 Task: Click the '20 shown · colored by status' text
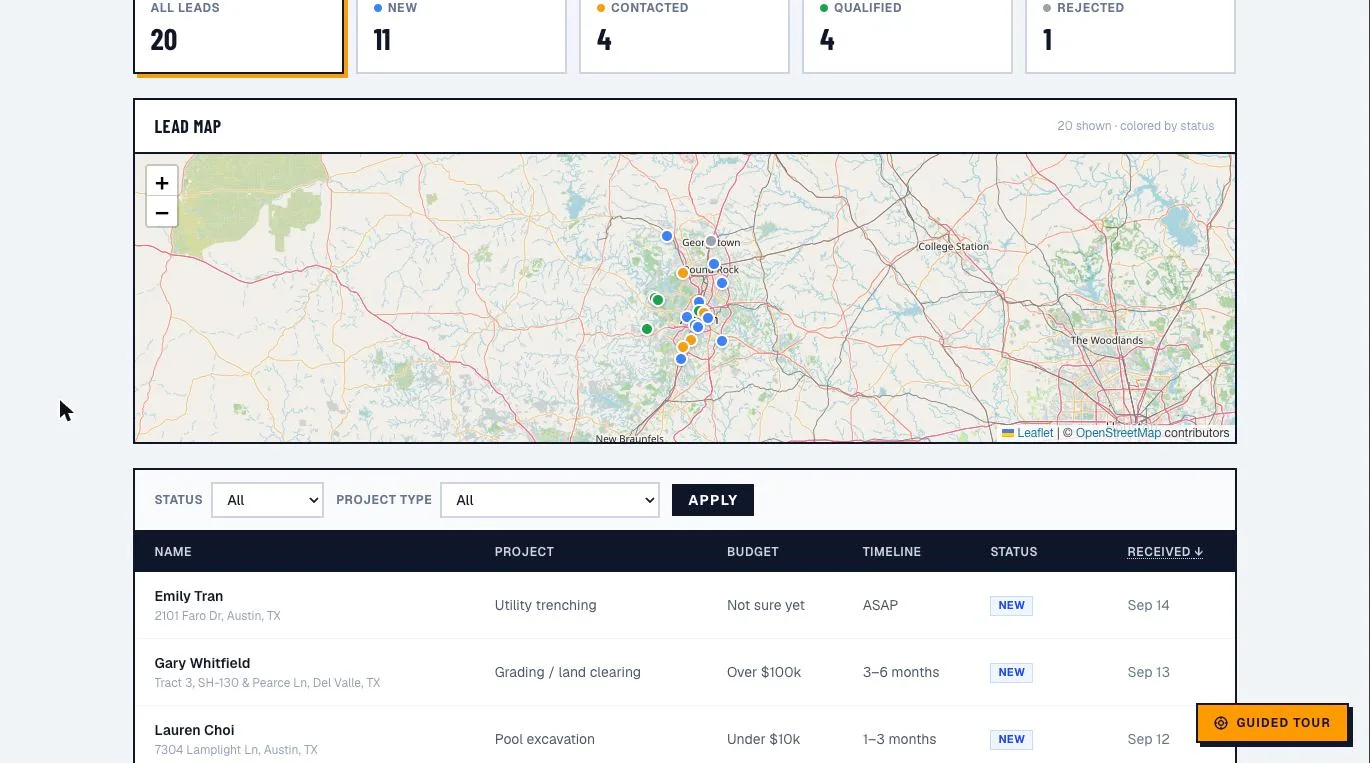pyautogui.click(x=1136, y=126)
